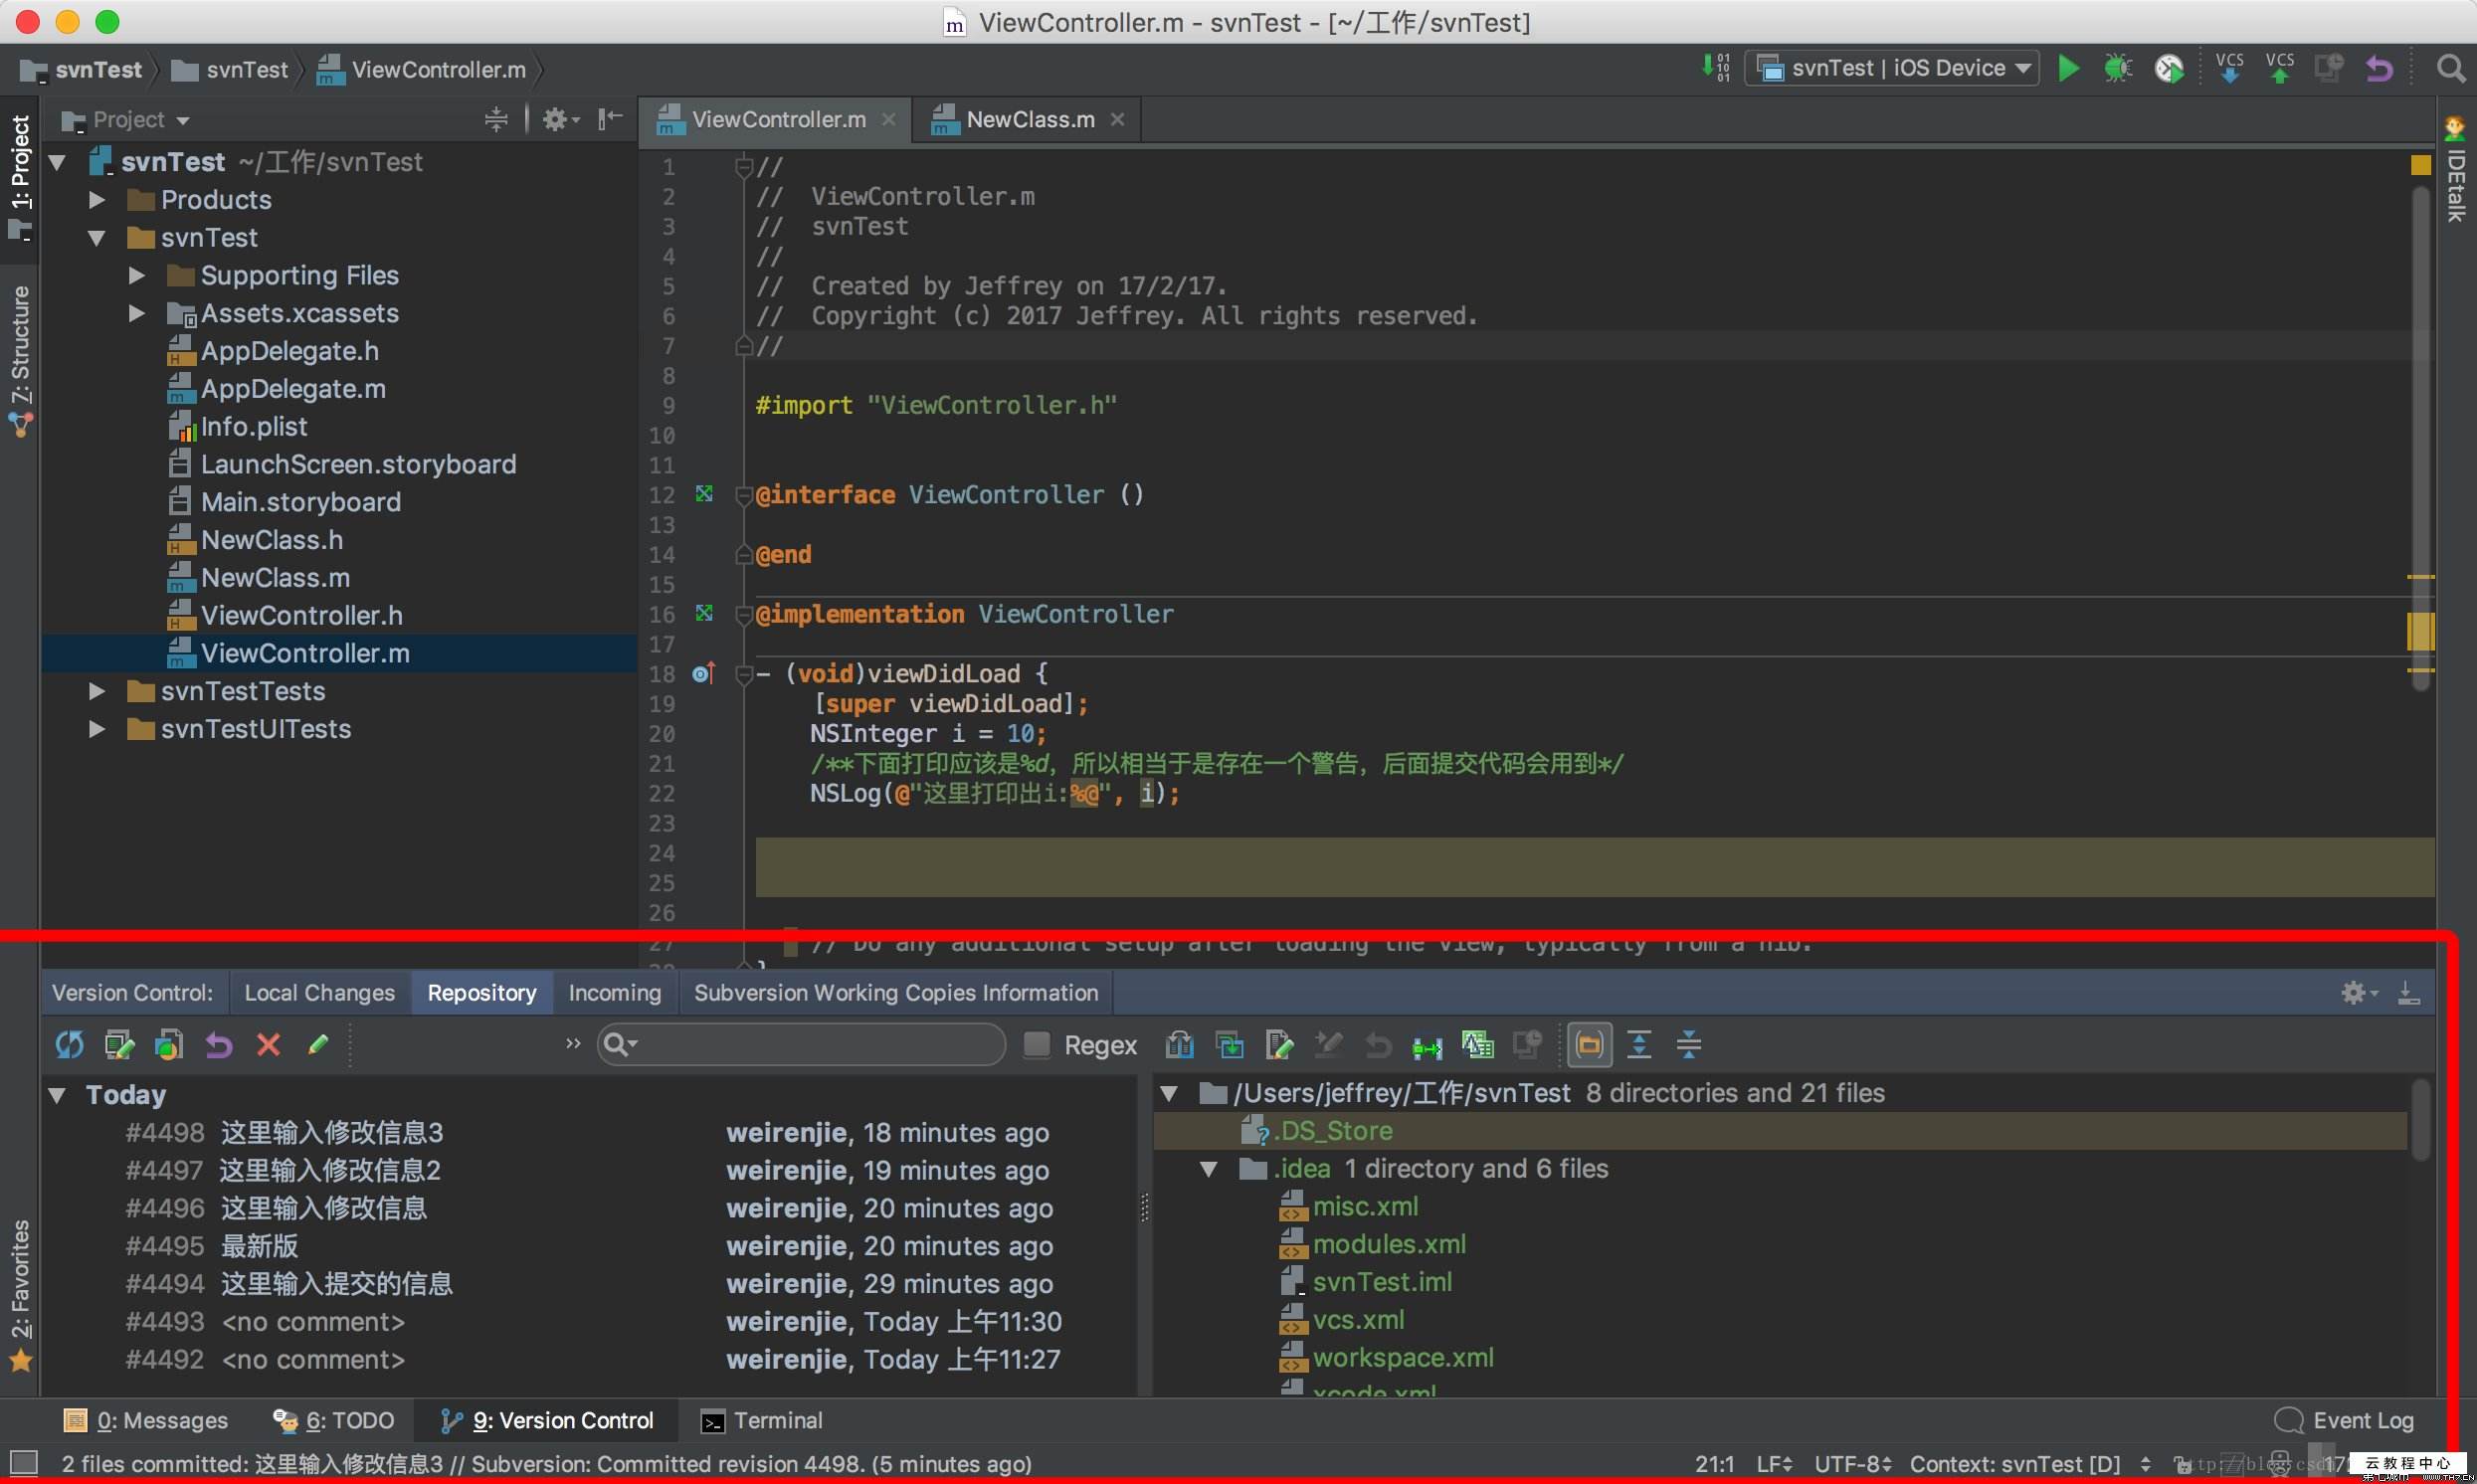The width and height of the screenshot is (2477, 1484).
Task: Hide the Project panel using the collapse icon
Action: (609, 120)
